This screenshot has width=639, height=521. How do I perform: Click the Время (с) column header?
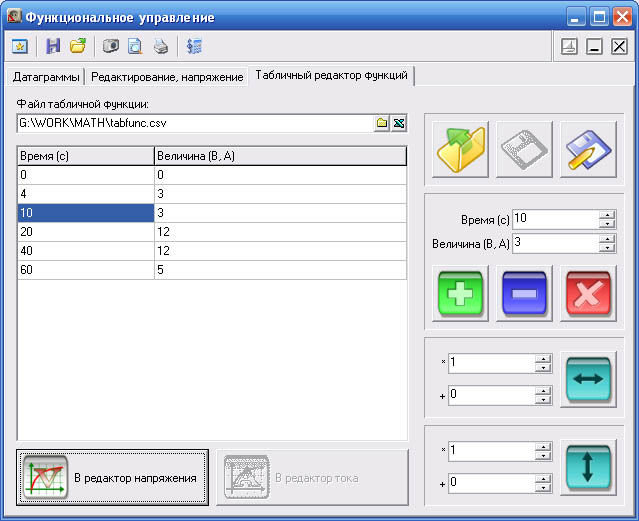[x=85, y=155]
